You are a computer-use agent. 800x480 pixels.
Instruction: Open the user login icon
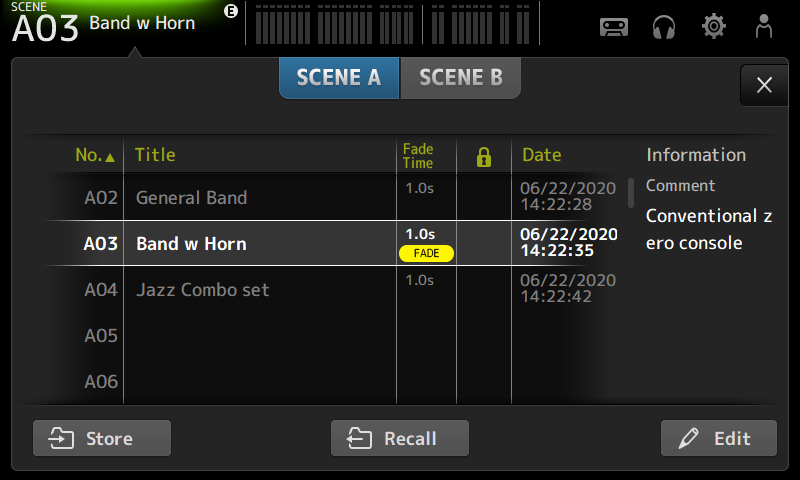(x=764, y=27)
